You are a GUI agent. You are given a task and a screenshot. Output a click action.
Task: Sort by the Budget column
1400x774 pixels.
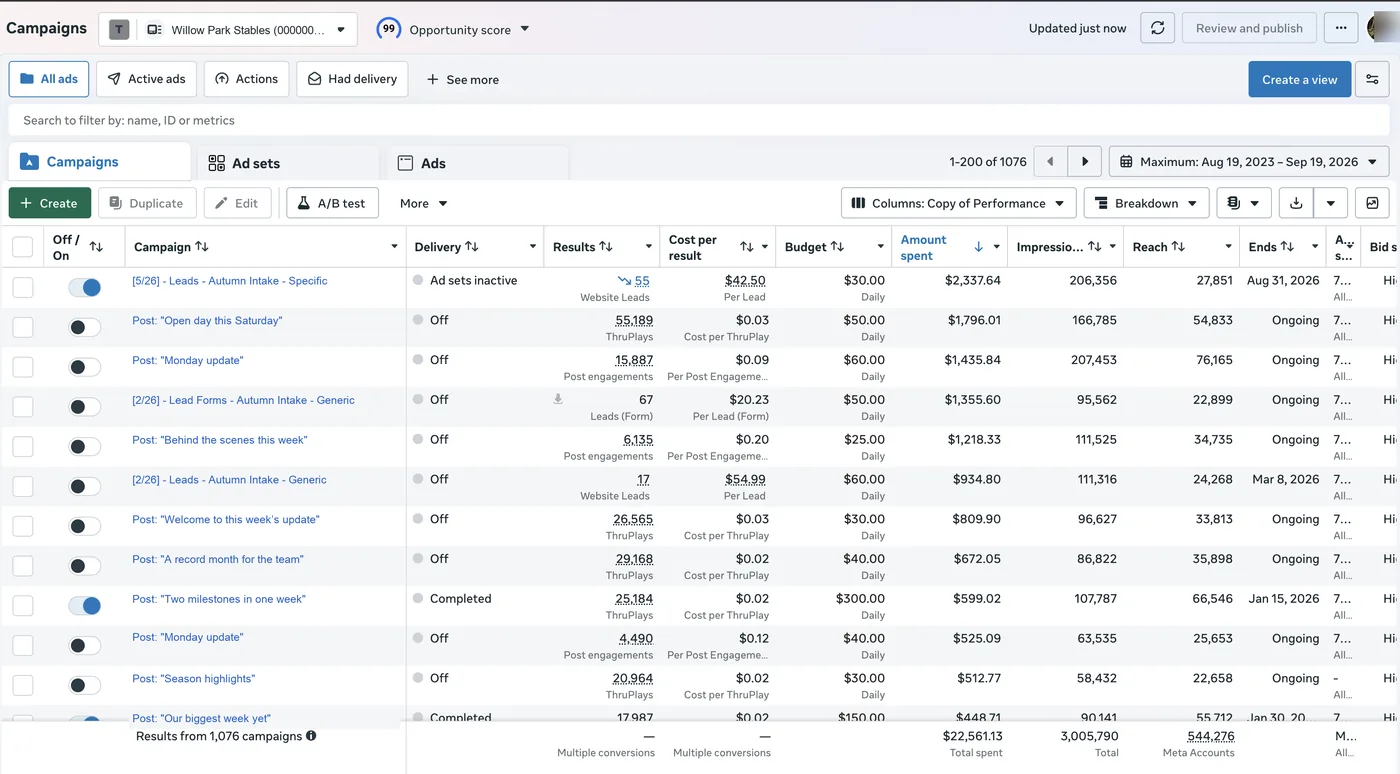point(837,247)
